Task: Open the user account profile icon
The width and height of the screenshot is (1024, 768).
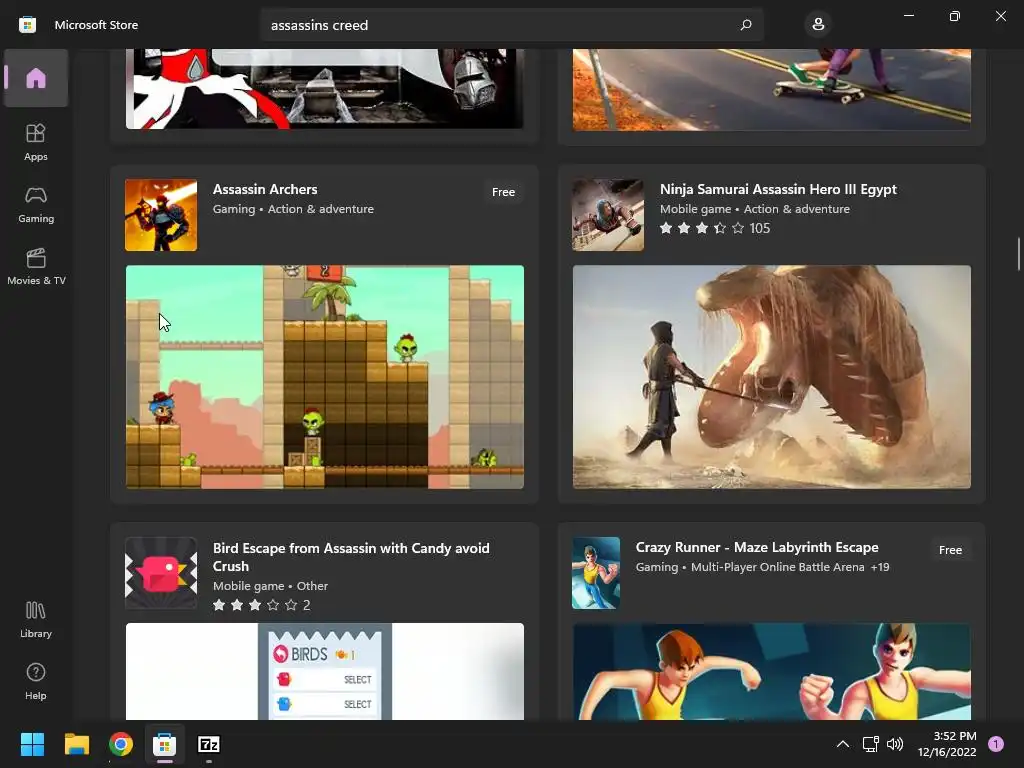Action: (818, 25)
